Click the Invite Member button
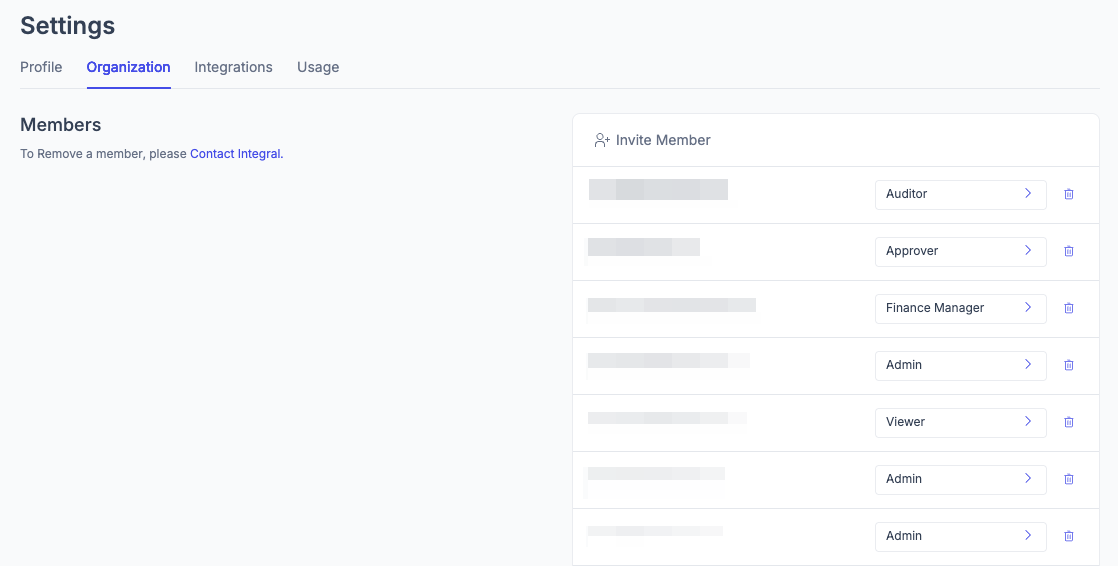 [652, 140]
